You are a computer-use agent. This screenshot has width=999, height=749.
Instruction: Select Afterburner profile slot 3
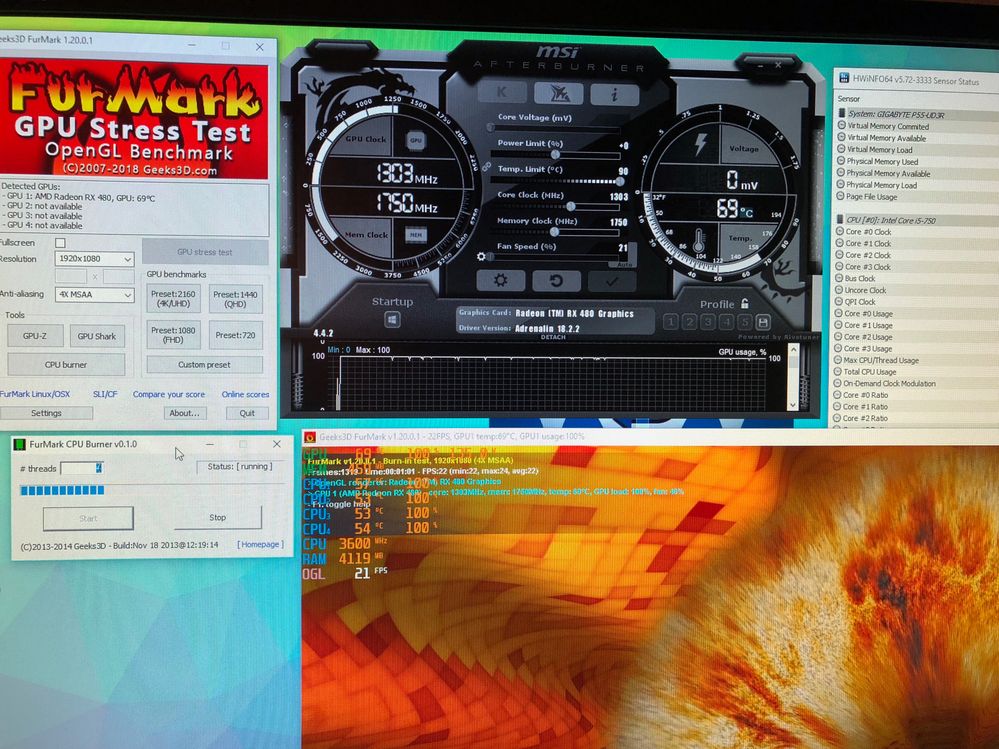707,322
